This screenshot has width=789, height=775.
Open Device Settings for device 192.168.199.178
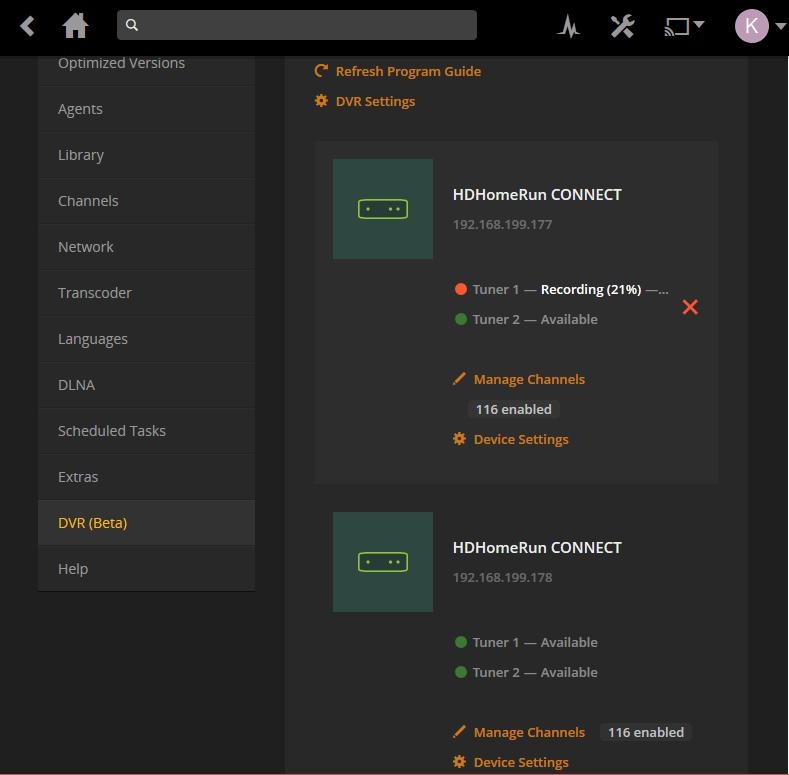(x=521, y=763)
